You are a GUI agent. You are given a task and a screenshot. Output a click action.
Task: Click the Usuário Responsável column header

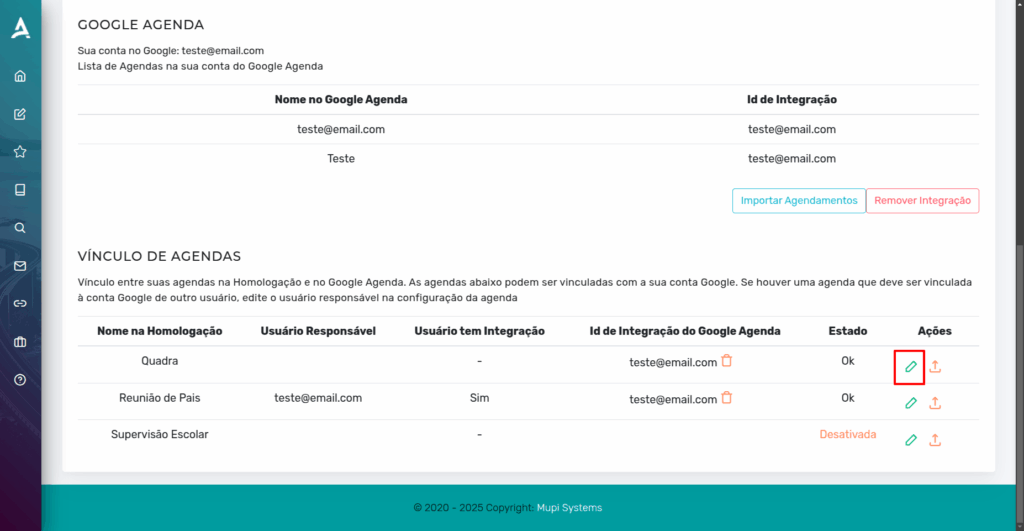pyautogui.click(x=318, y=331)
